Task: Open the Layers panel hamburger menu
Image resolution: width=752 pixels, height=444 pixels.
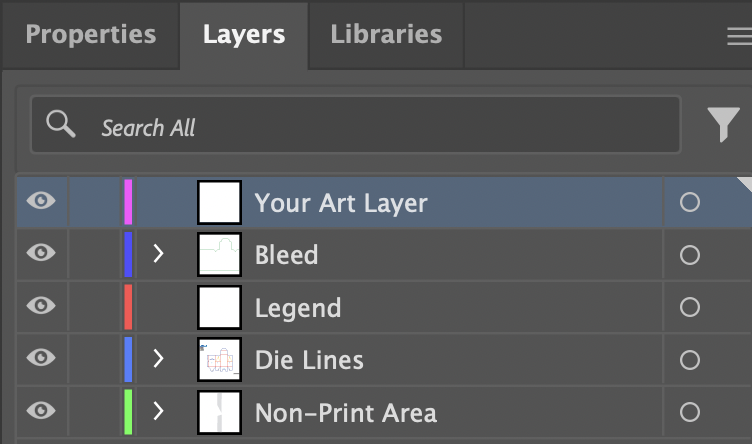Action: 738,36
